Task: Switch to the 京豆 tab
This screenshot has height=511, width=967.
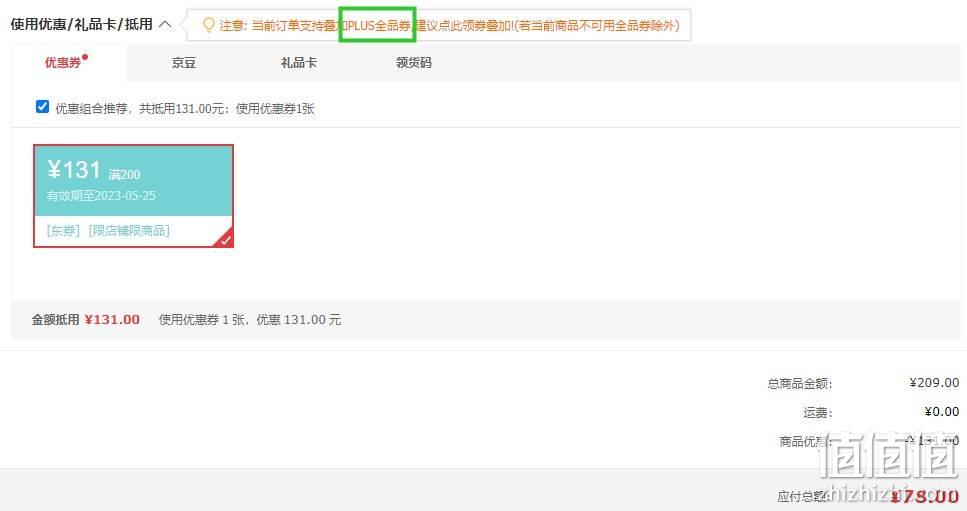Action: click(184, 62)
